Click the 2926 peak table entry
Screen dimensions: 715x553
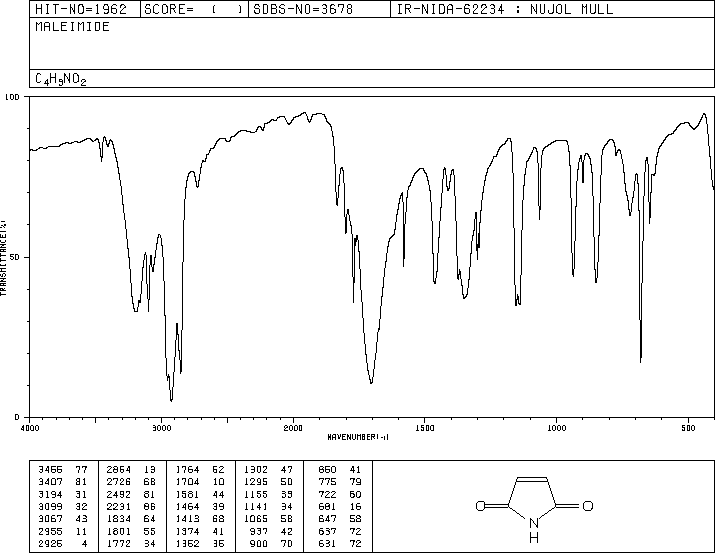(62, 544)
